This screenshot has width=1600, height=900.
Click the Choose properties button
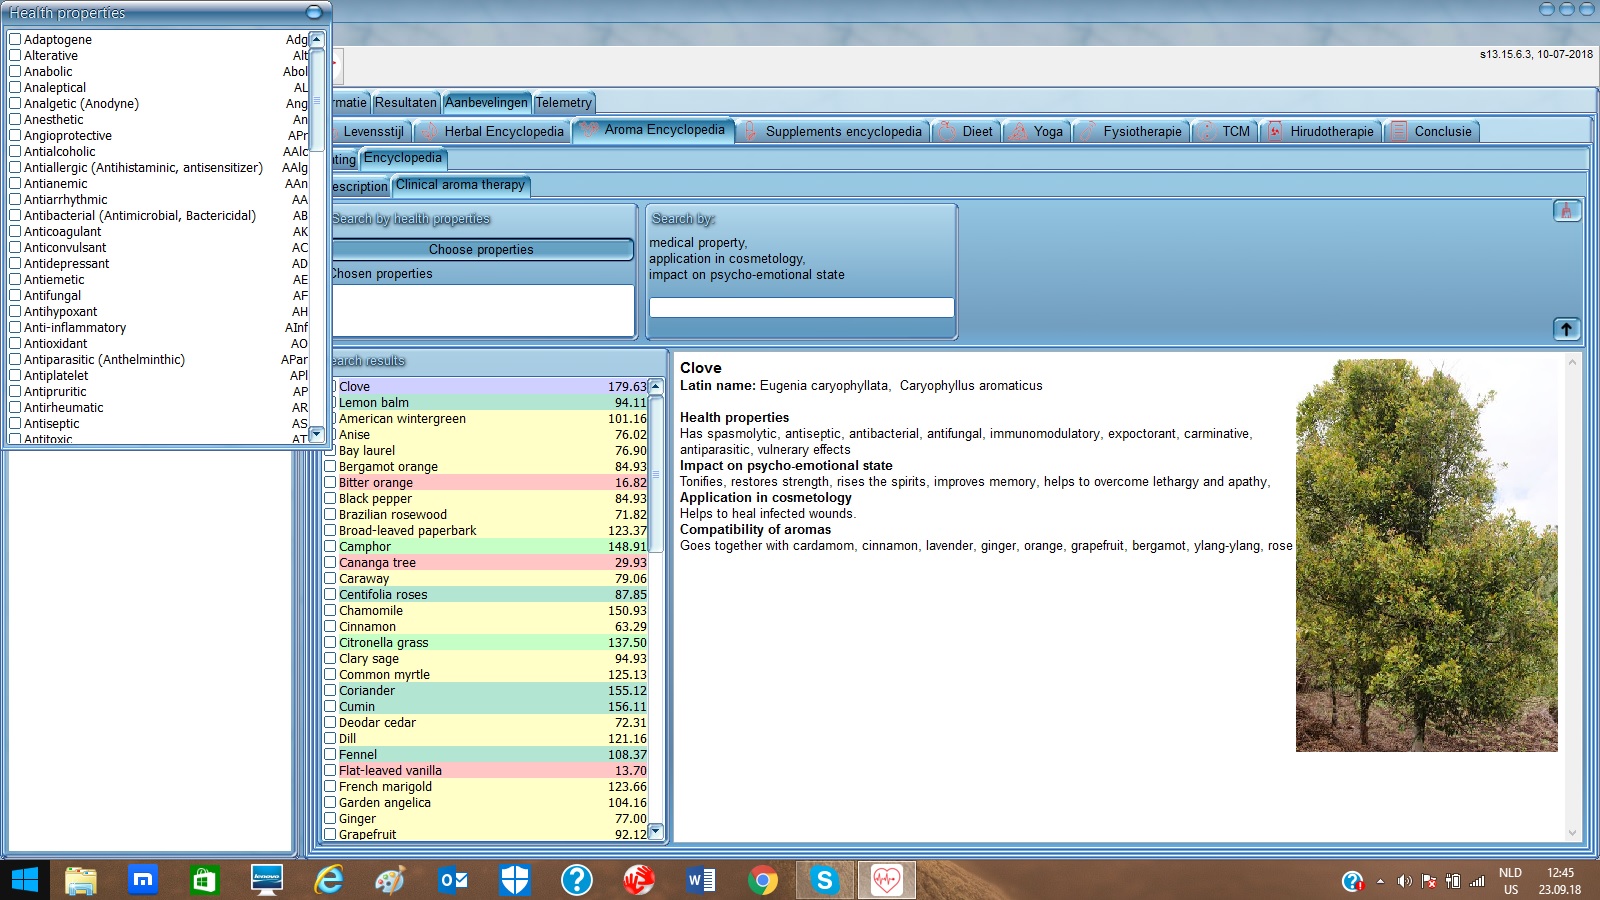[481, 250]
